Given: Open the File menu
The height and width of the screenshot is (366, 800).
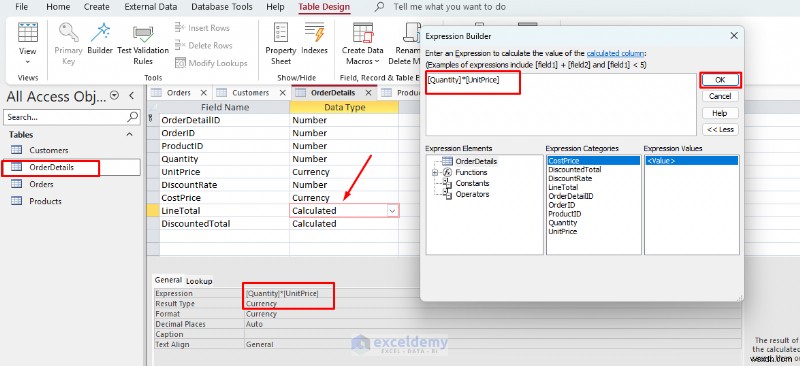Looking at the screenshot, I should (x=21, y=7).
